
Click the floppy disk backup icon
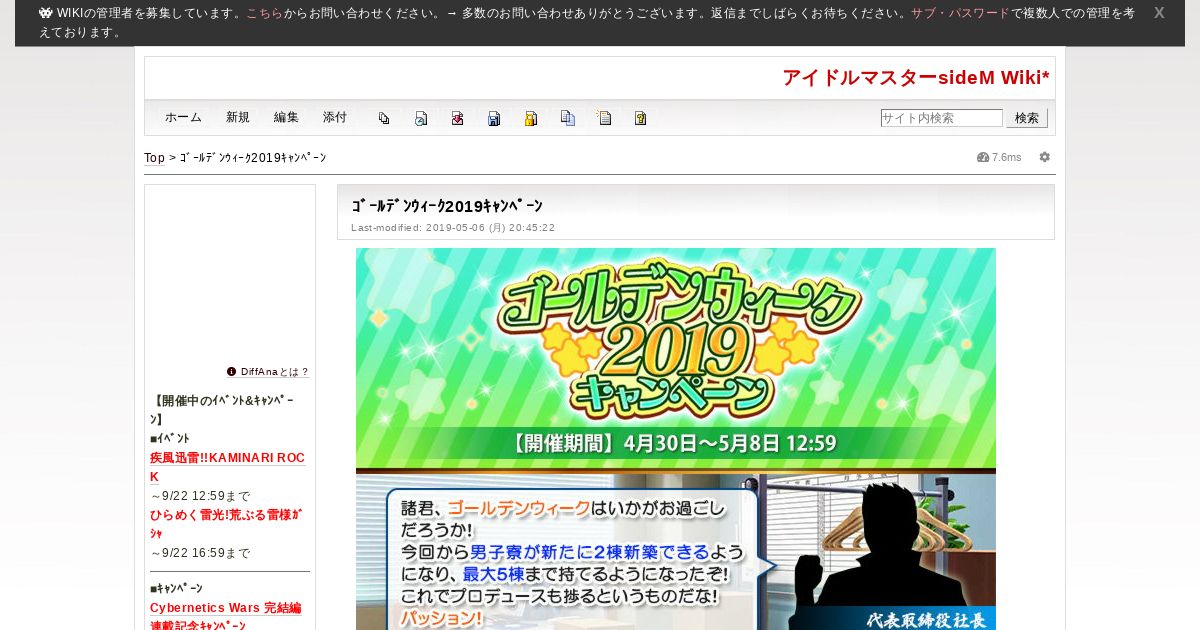(494, 118)
